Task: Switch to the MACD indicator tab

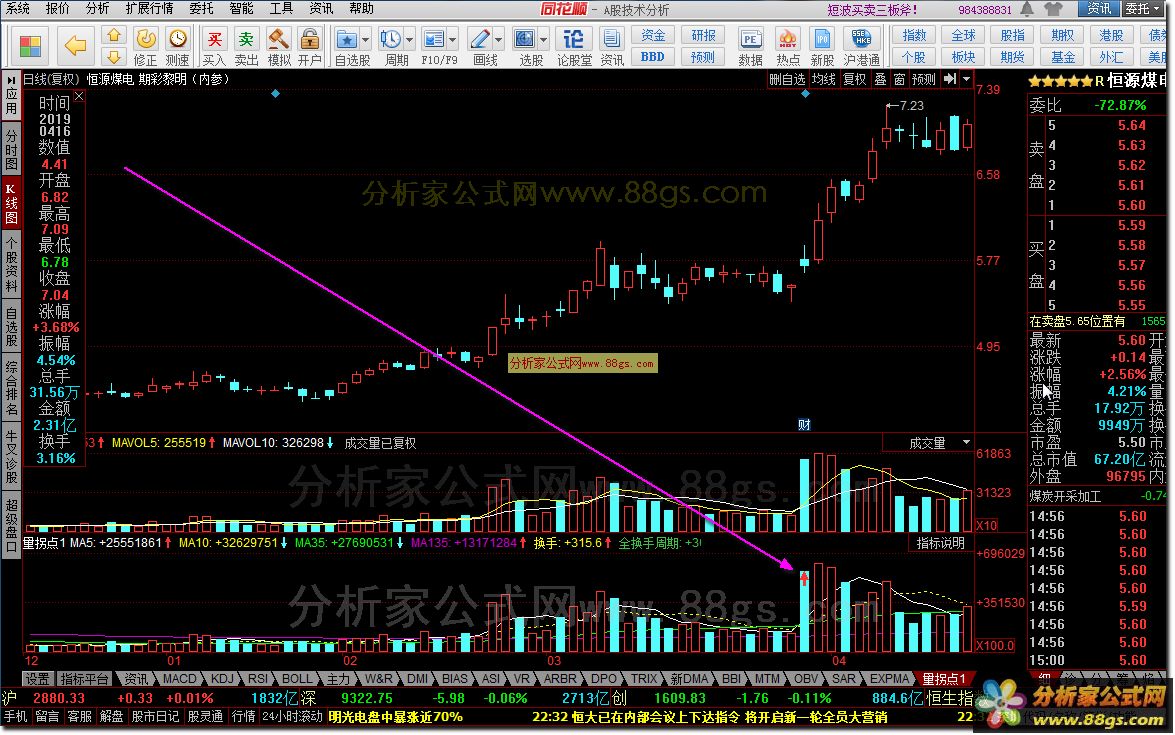Action: (180, 679)
